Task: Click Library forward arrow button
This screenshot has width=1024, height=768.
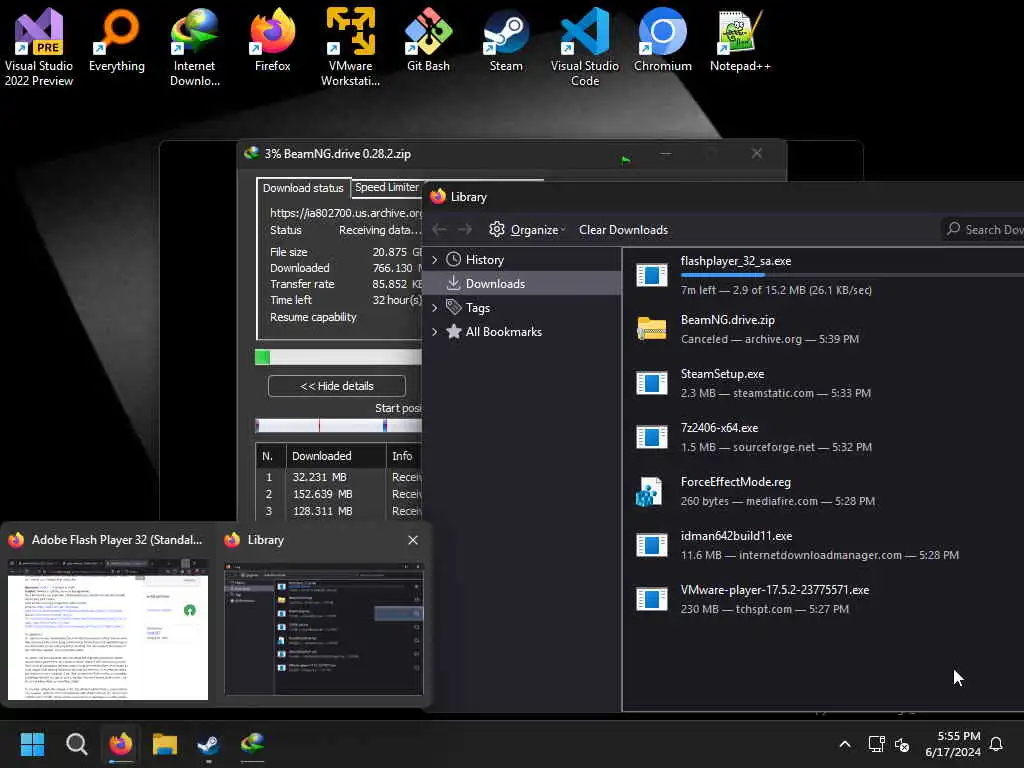Action: [x=465, y=230]
